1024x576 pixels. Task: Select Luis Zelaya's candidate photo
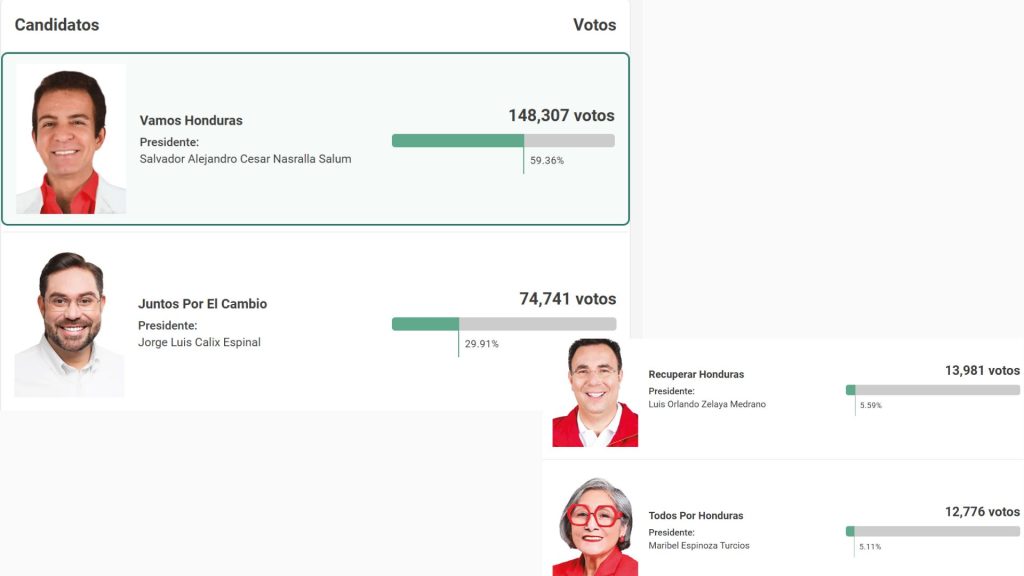[x=595, y=392]
